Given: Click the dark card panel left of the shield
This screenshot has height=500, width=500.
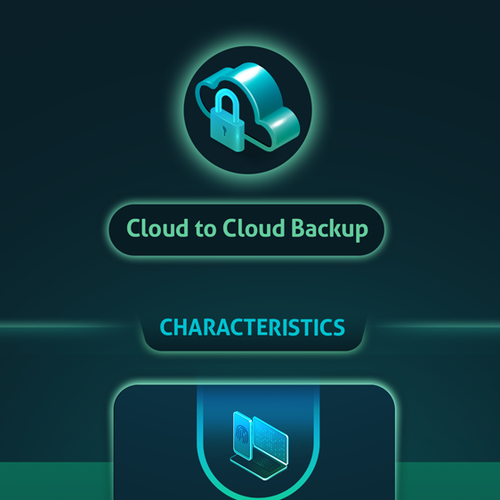Looking at the screenshot, I should [x=155, y=443].
